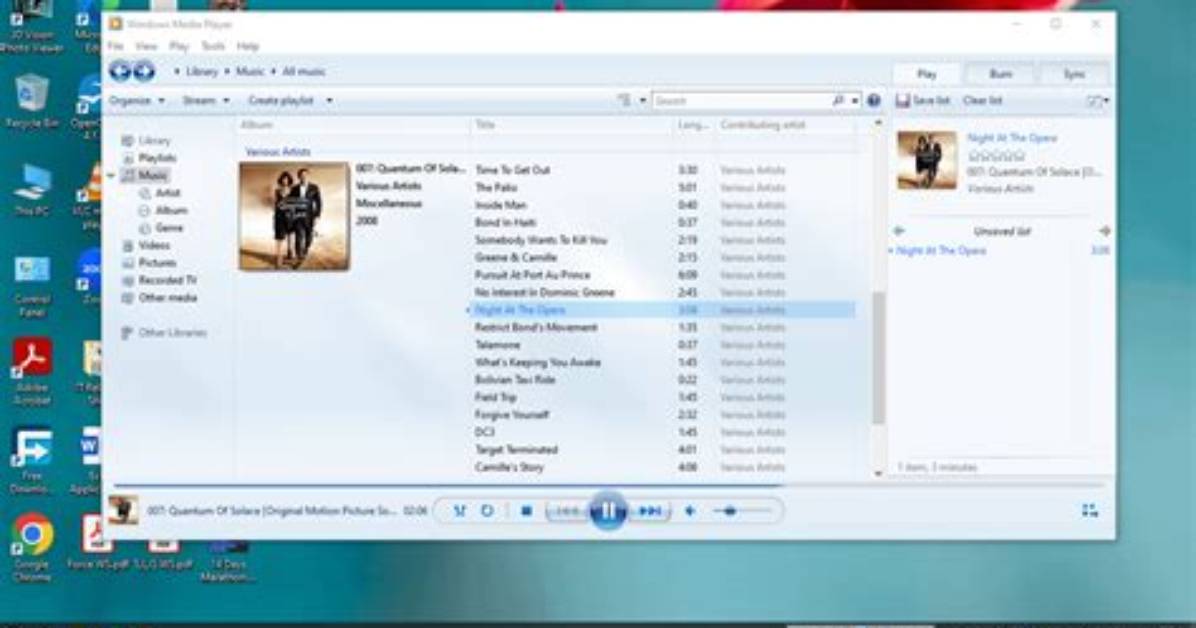Skip to the previous track
The width and height of the screenshot is (1196, 628).
[x=567, y=510]
